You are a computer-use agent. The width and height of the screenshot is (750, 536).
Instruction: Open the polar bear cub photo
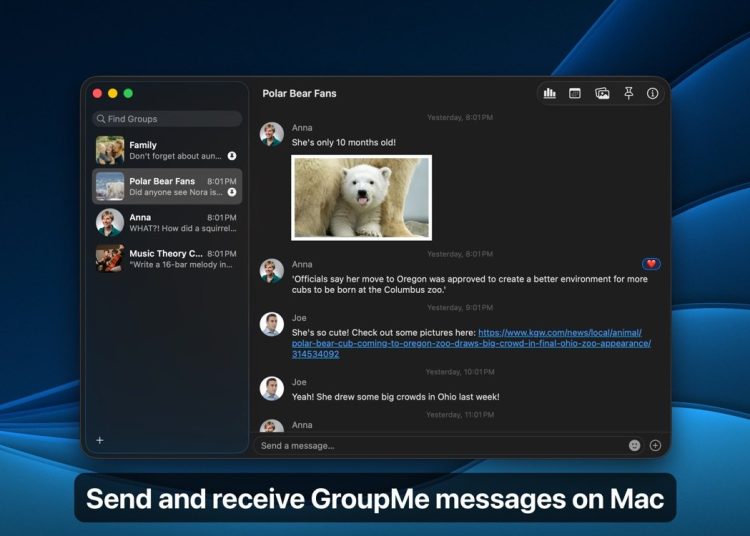click(x=361, y=197)
